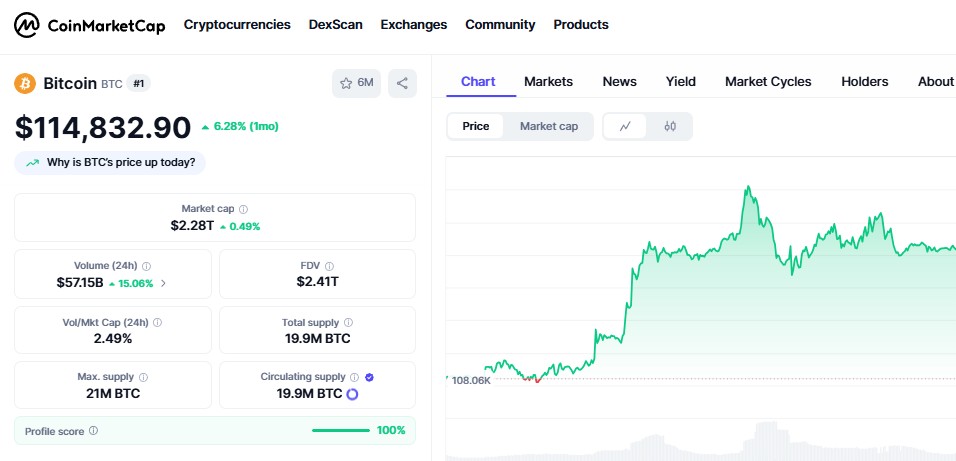Click the info icon next to Max. supply
This screenshot has width=956, height=461.
click(143, 377)
